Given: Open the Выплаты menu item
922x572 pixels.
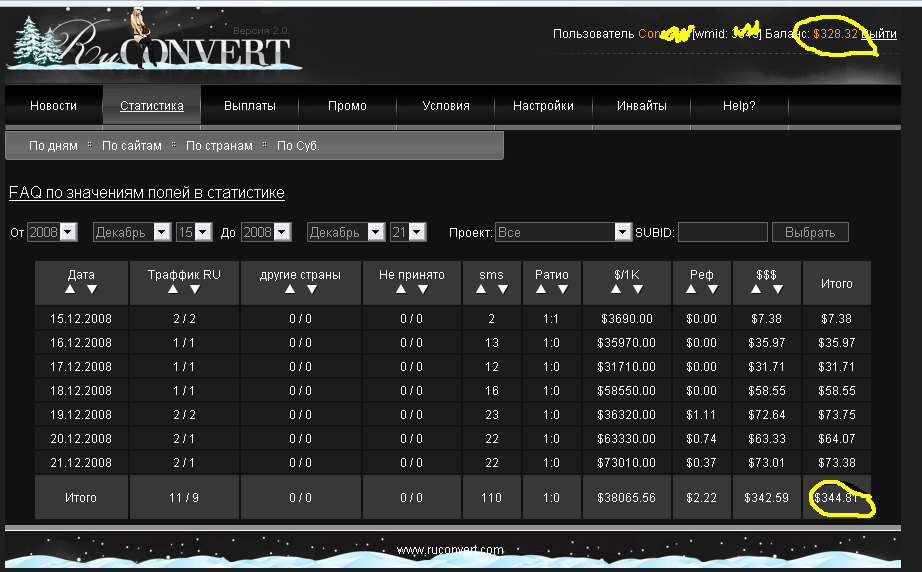Looking at the screenshot, I should [x=249, y=106].
